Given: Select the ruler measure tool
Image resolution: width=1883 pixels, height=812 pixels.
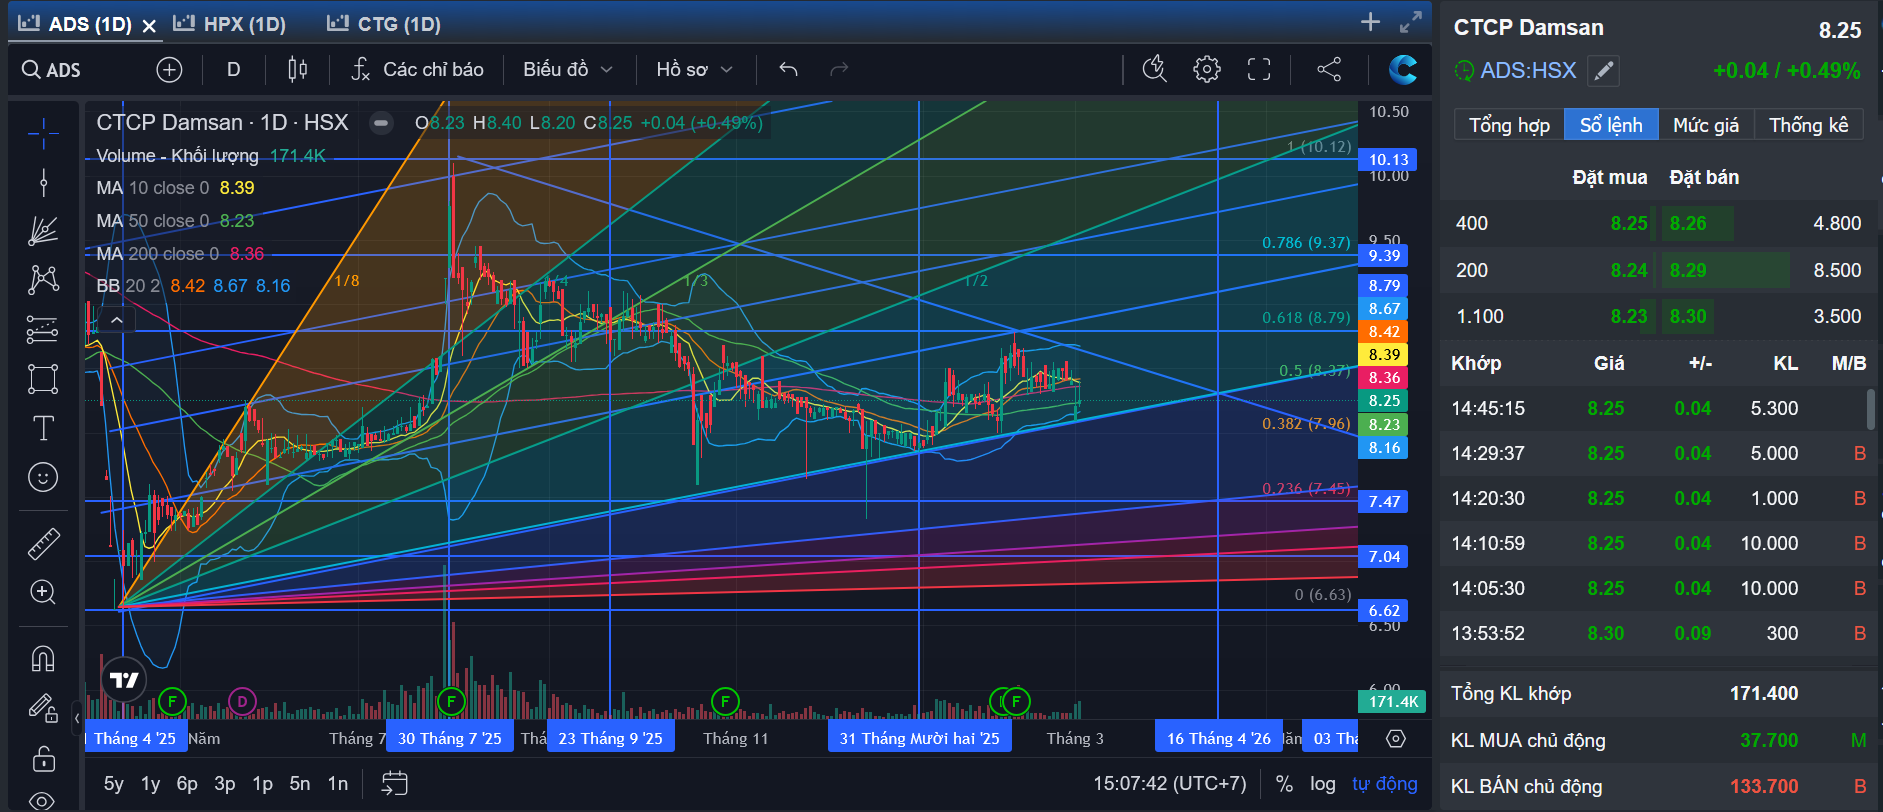Looking at the screenshot, I should click(x=43, y=543).
